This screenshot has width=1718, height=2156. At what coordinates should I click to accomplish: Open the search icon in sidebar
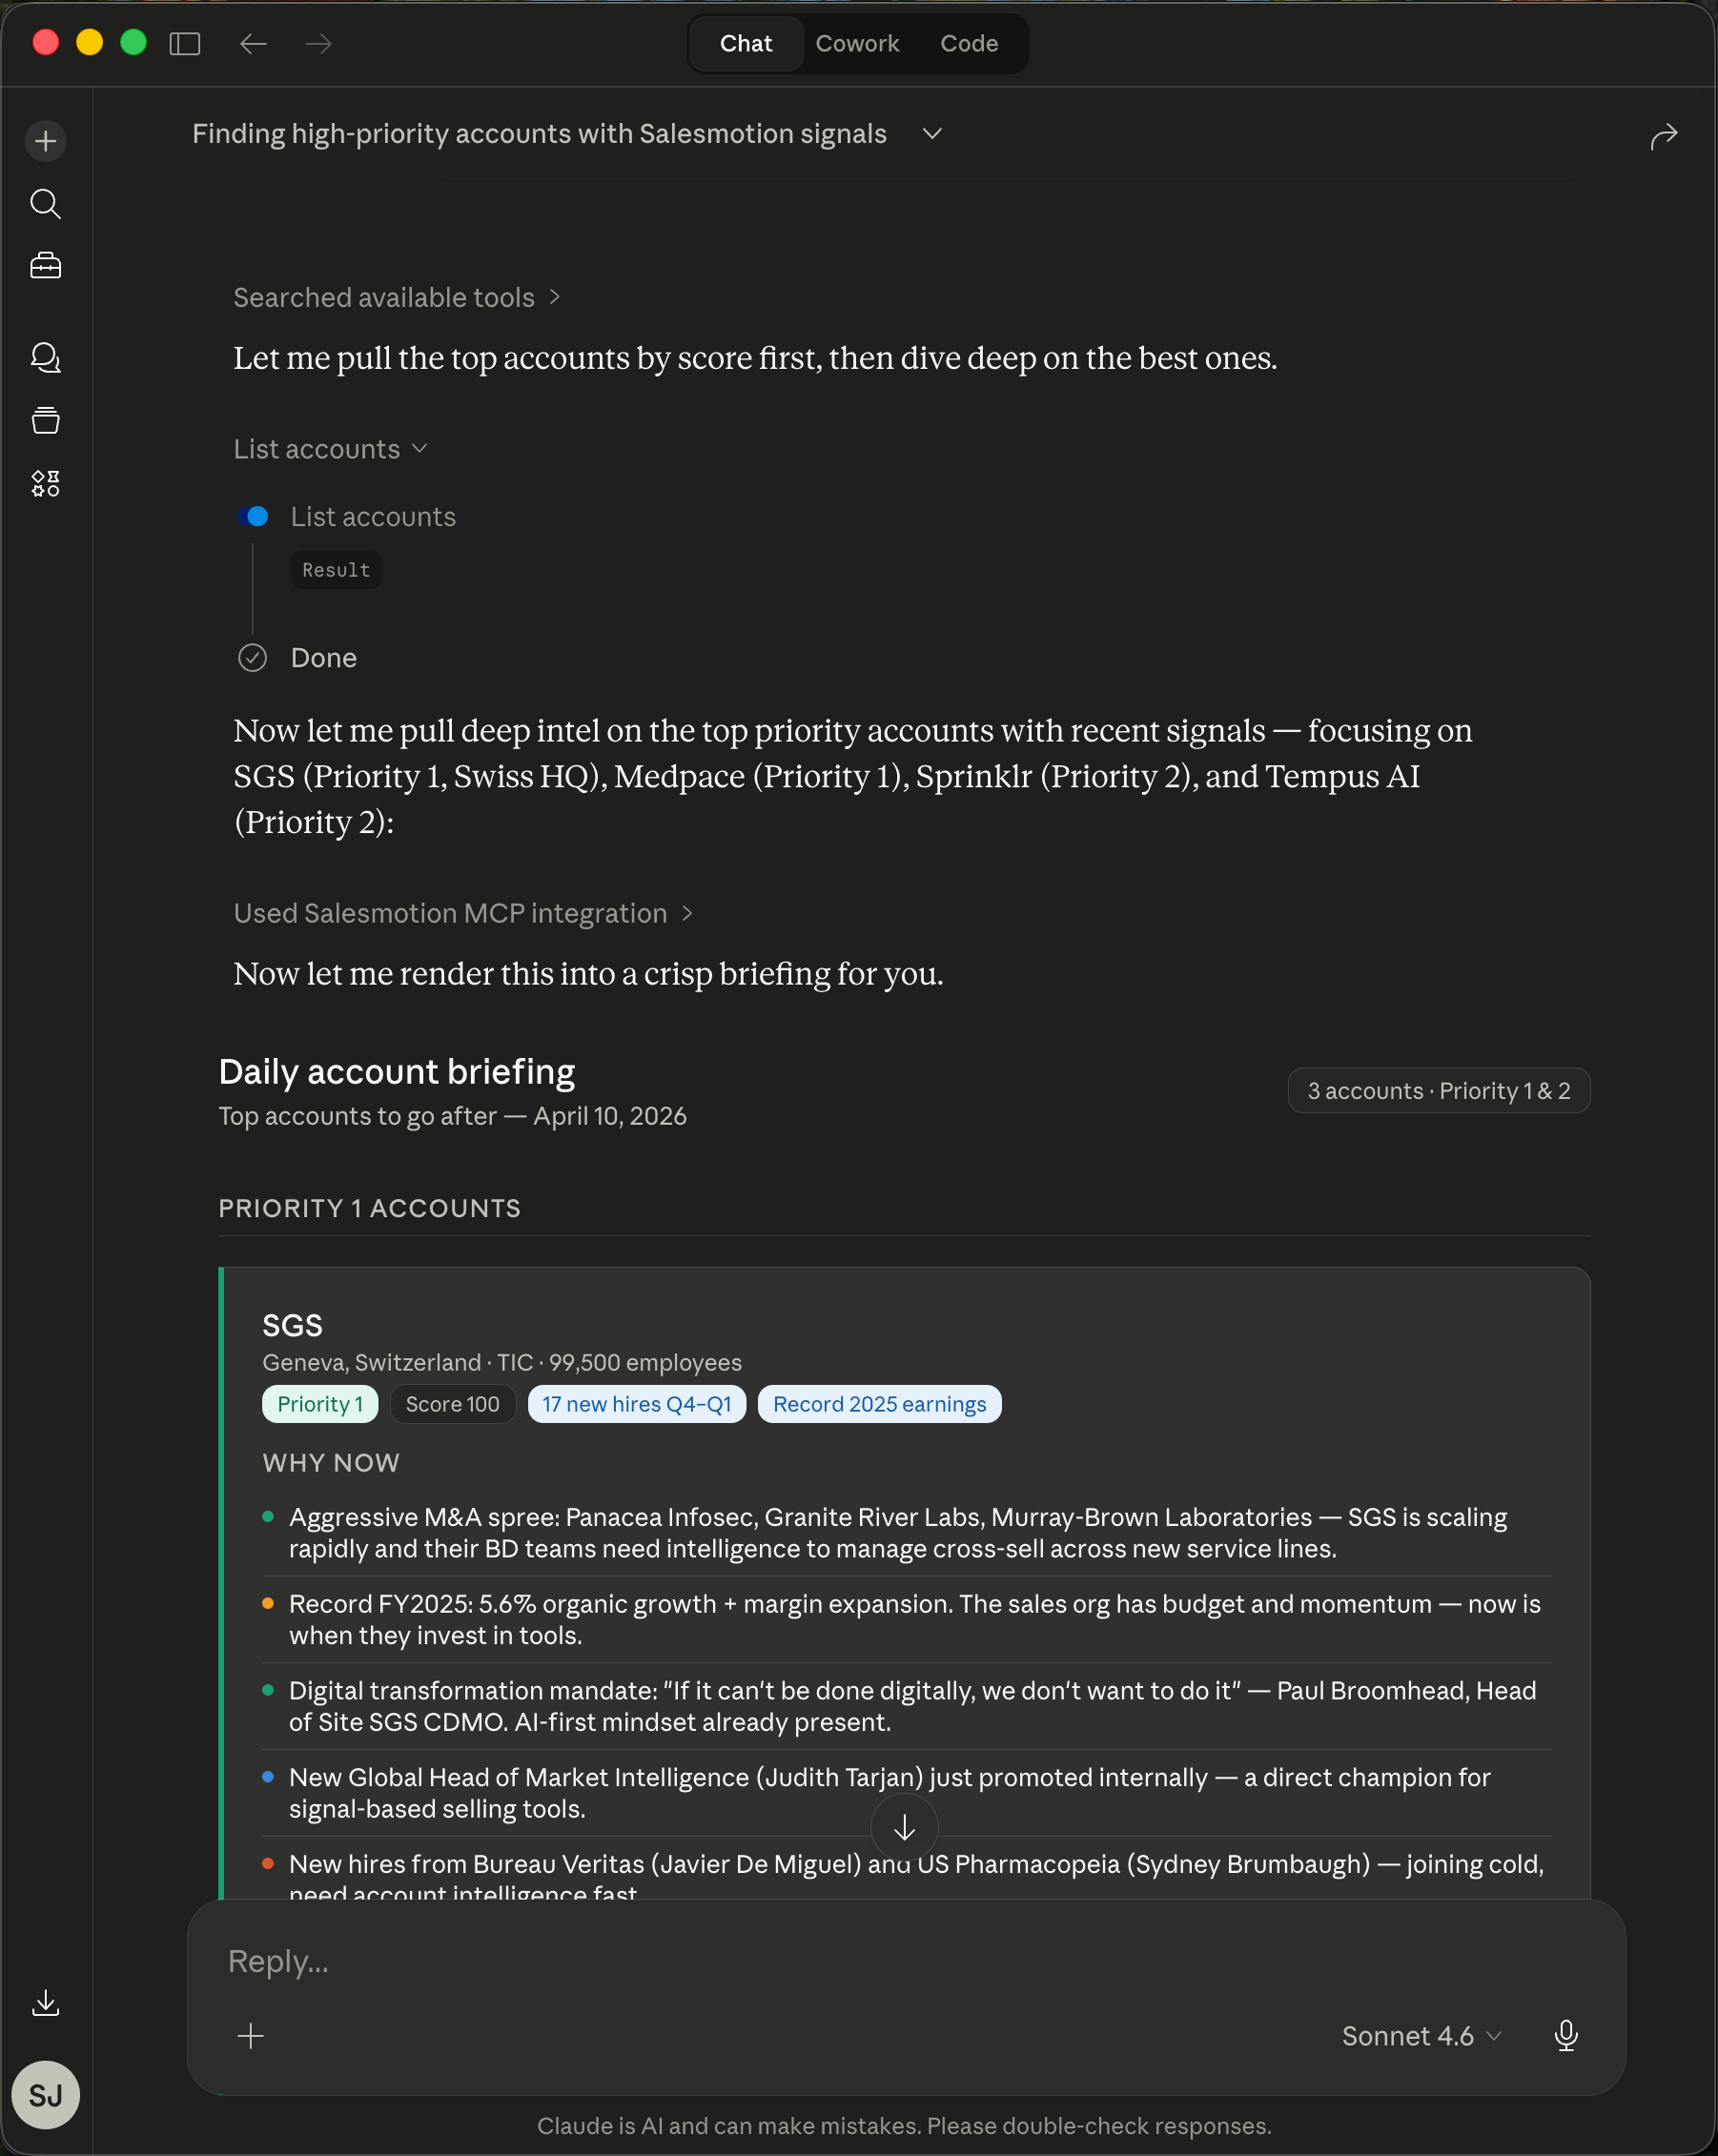46,204
